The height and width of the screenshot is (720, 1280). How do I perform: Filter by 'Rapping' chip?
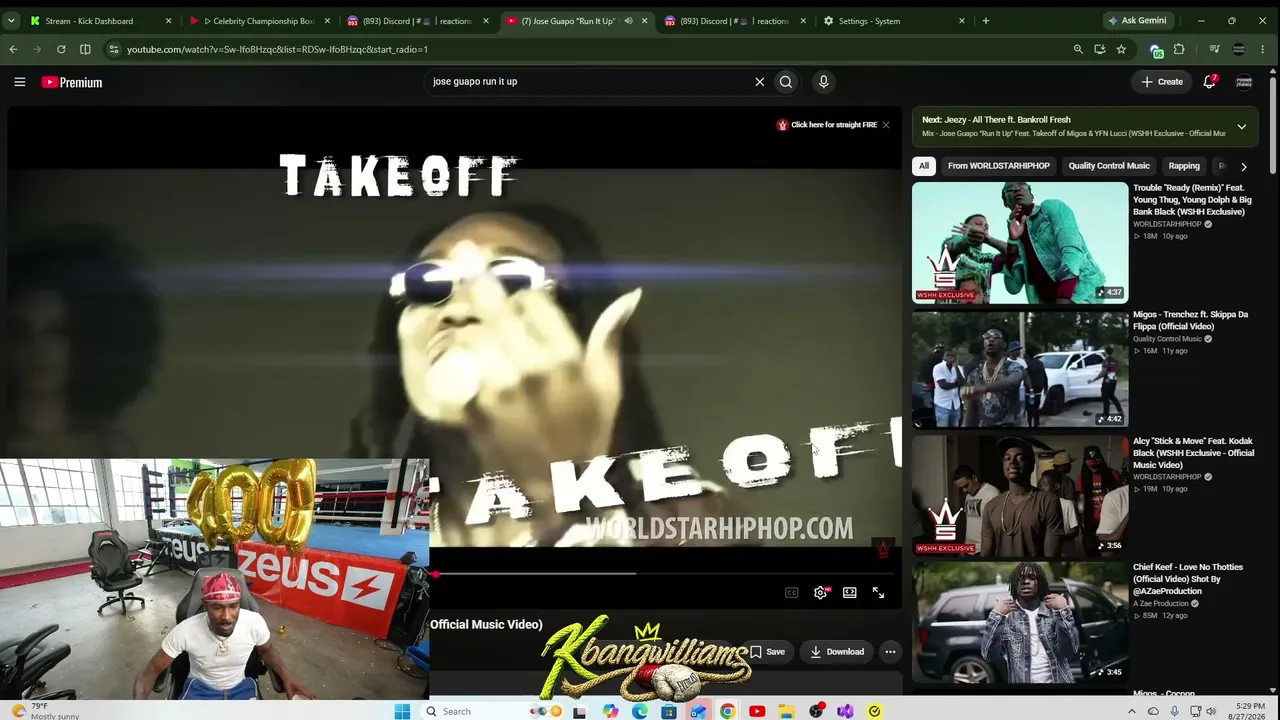pyautogui.click(x=1184, y=166)
